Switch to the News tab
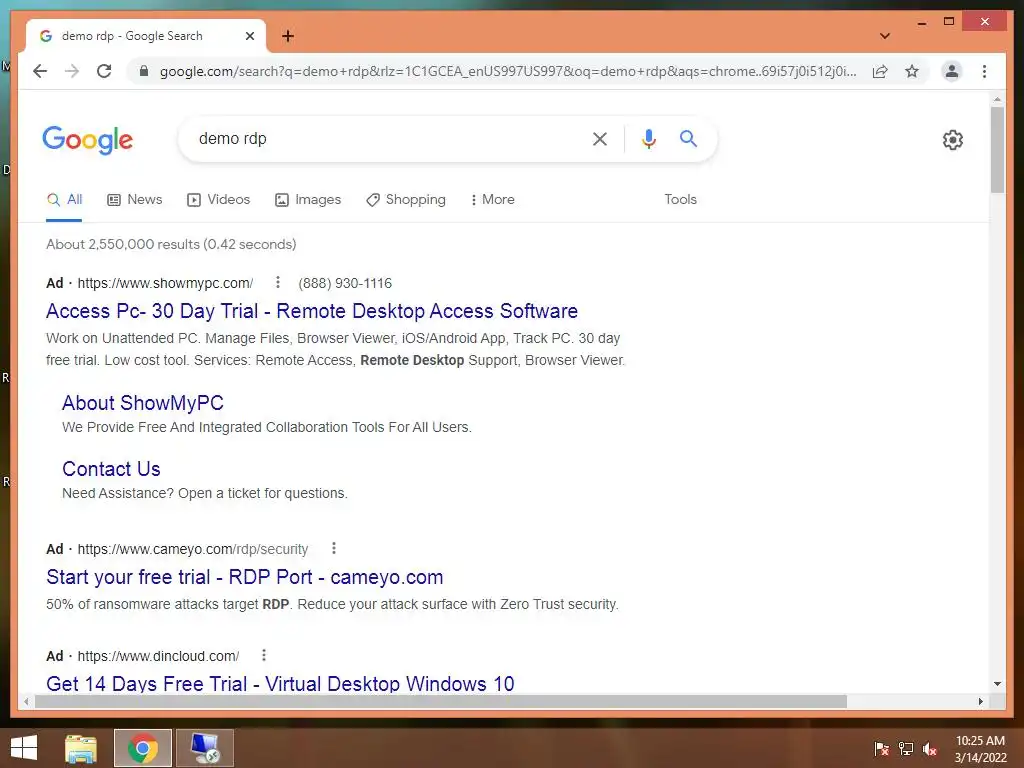1024x768 pixels. point(135,200)
